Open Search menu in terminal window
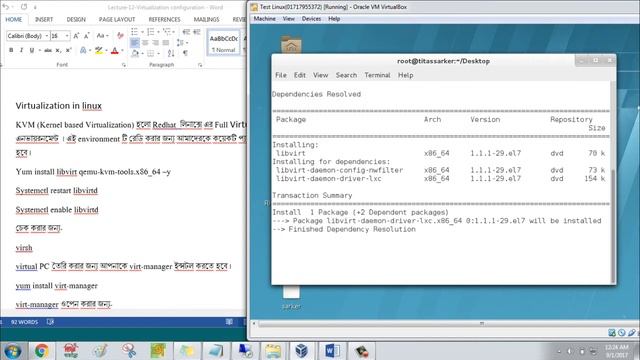The image size is (640, 360). point(346,75)
